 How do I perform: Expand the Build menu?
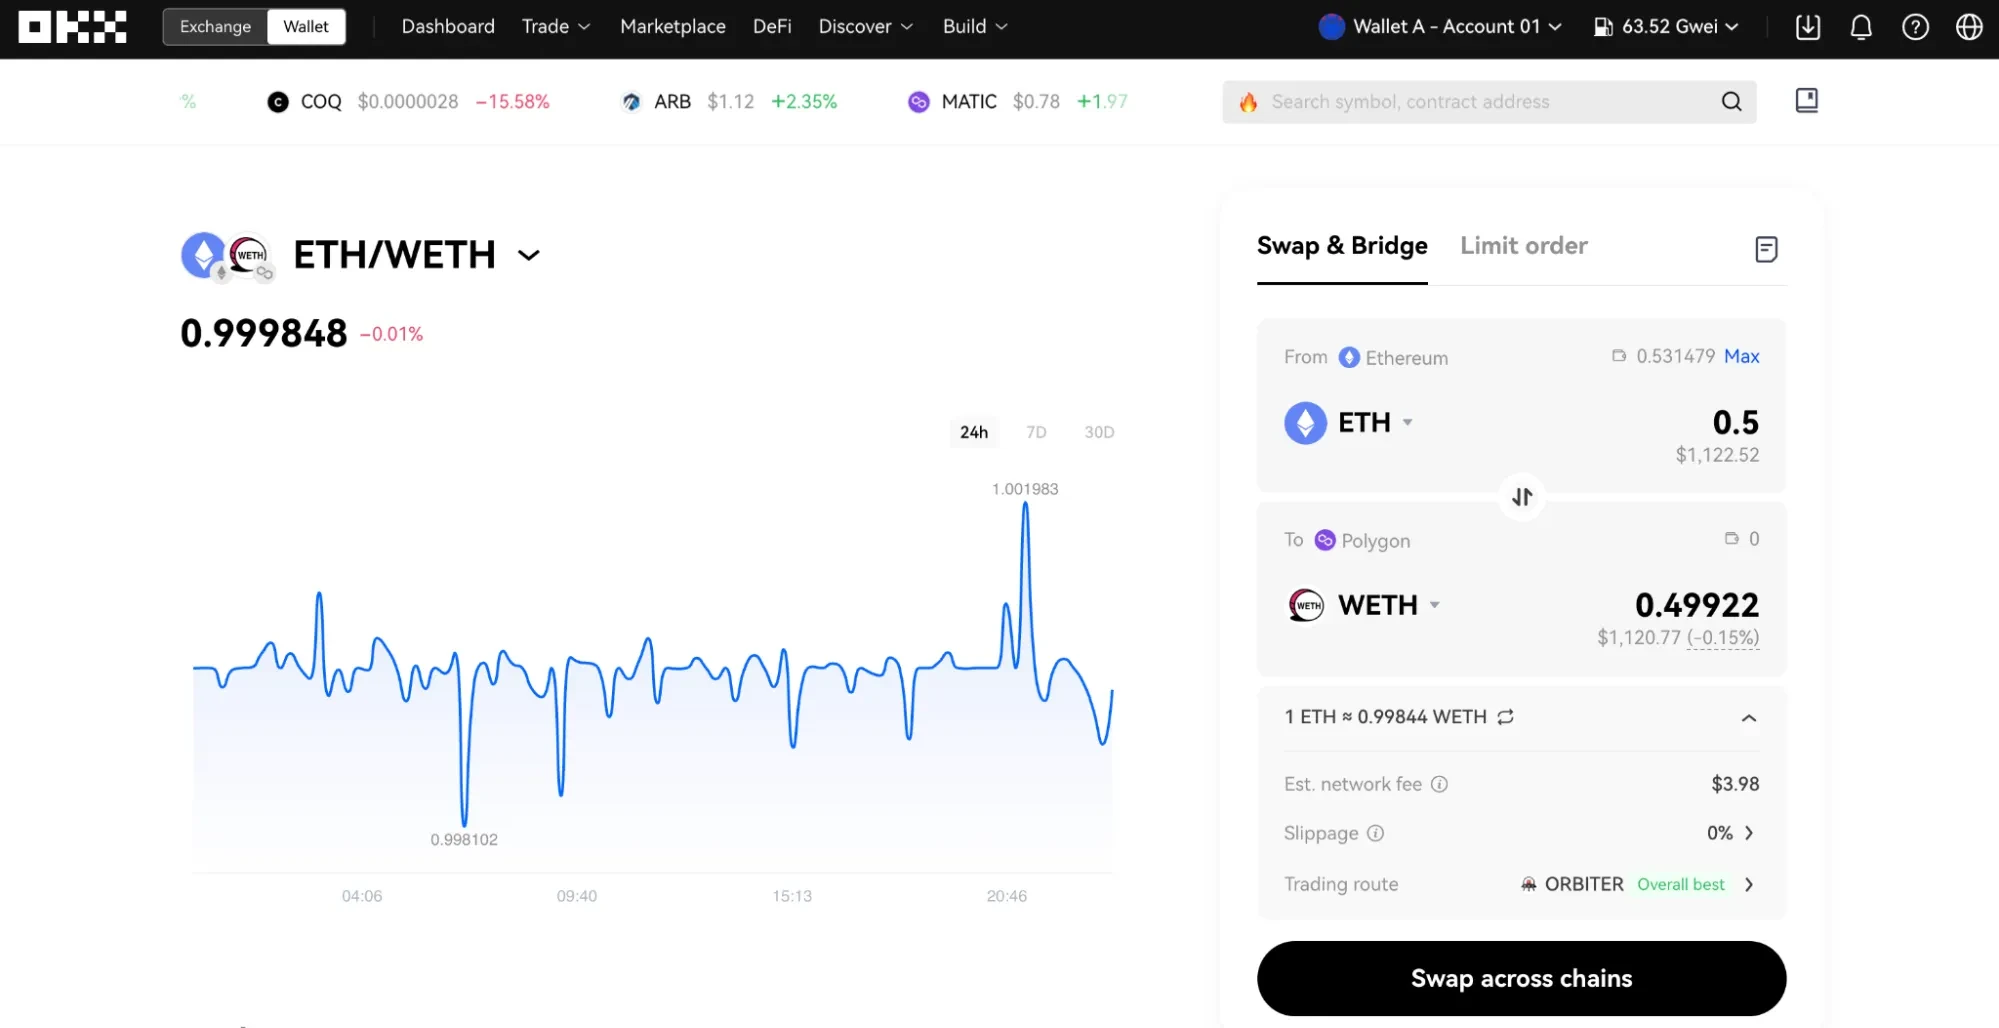tap(975, 27)
